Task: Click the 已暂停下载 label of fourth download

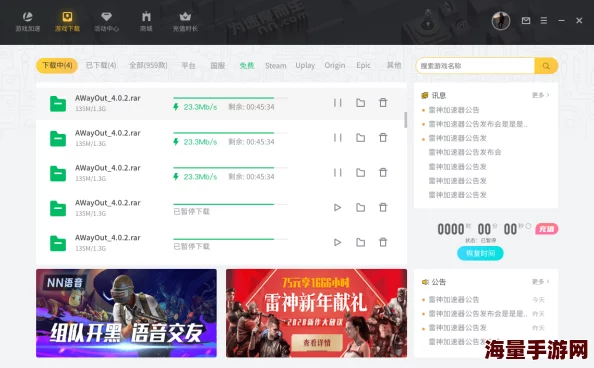Action: [x=191, y=211]
